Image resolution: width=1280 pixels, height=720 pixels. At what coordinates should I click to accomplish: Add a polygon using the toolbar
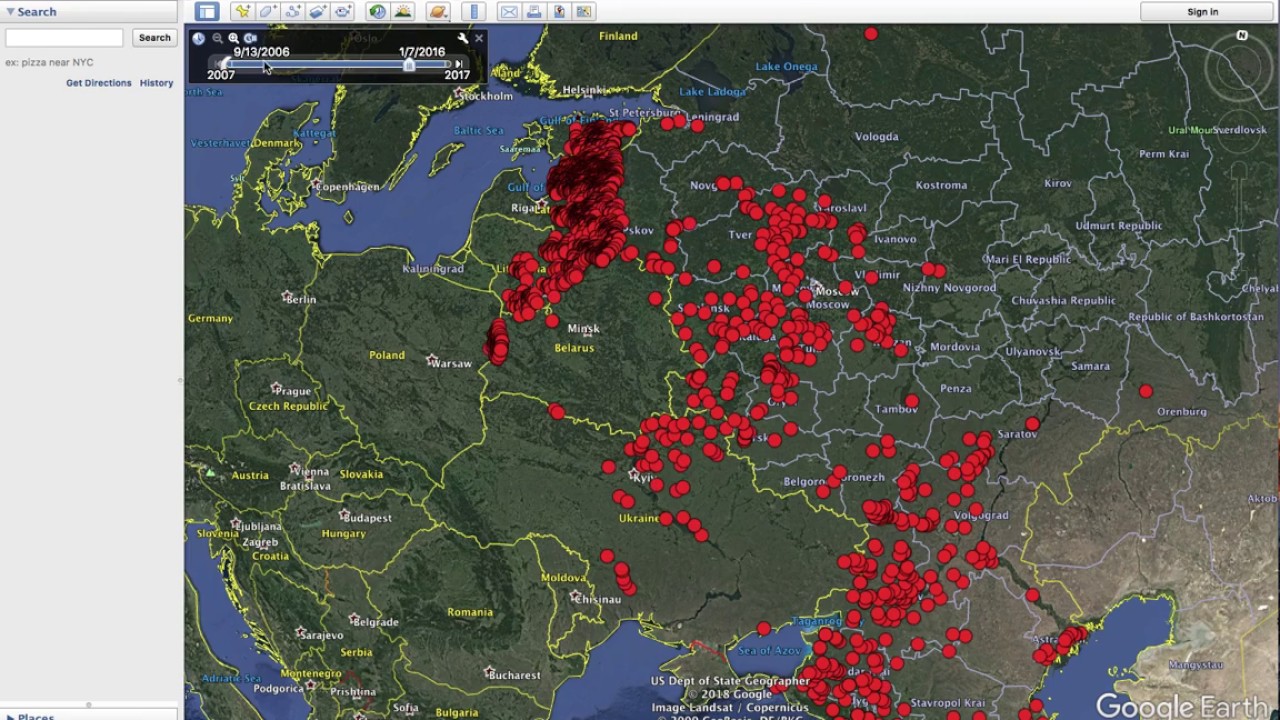pyautogui.click(x=268, y=12)
